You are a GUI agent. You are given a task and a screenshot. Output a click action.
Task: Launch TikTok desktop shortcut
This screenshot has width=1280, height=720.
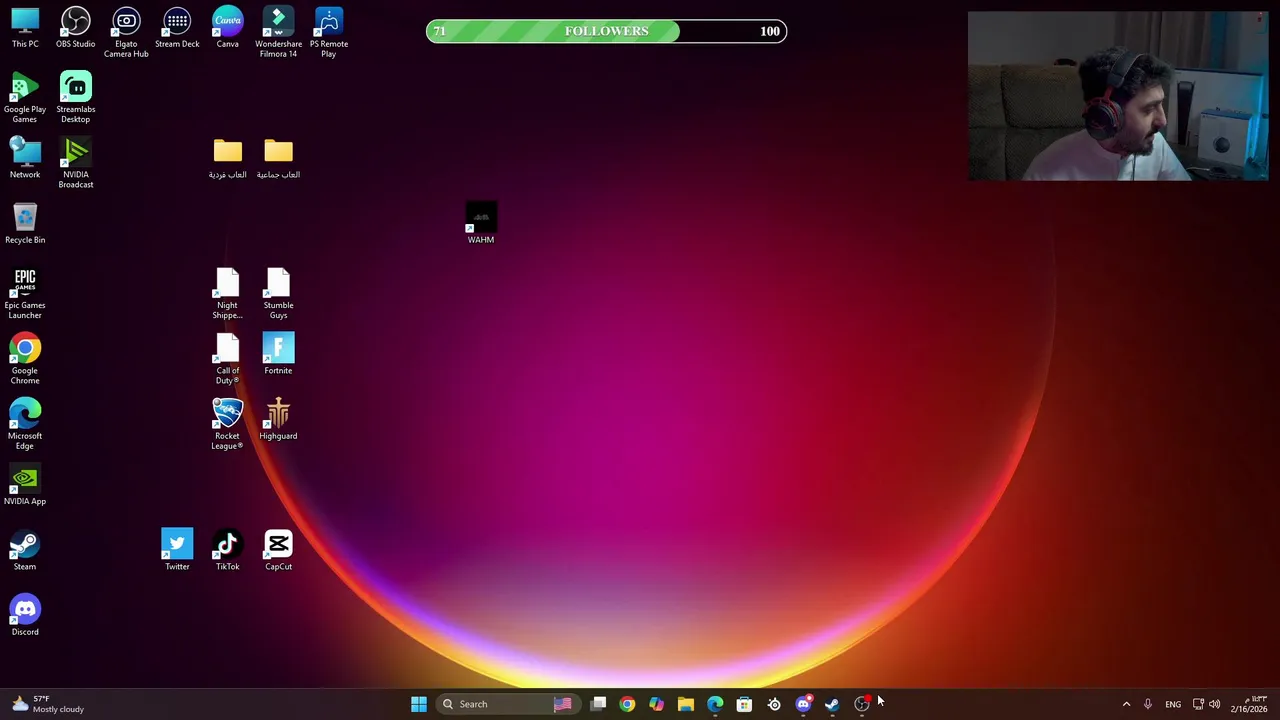click(x=227, y=550)
